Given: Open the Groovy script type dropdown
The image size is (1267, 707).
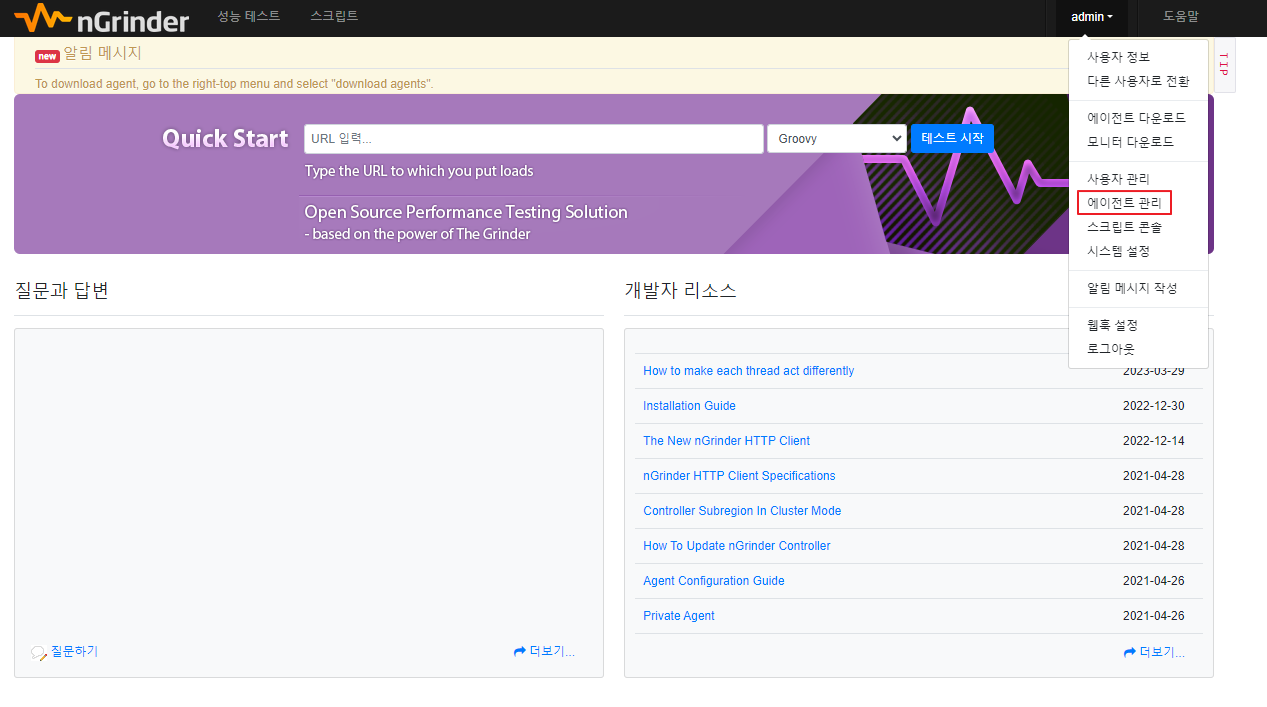Looking at the screenshot, I should (837, 139).
